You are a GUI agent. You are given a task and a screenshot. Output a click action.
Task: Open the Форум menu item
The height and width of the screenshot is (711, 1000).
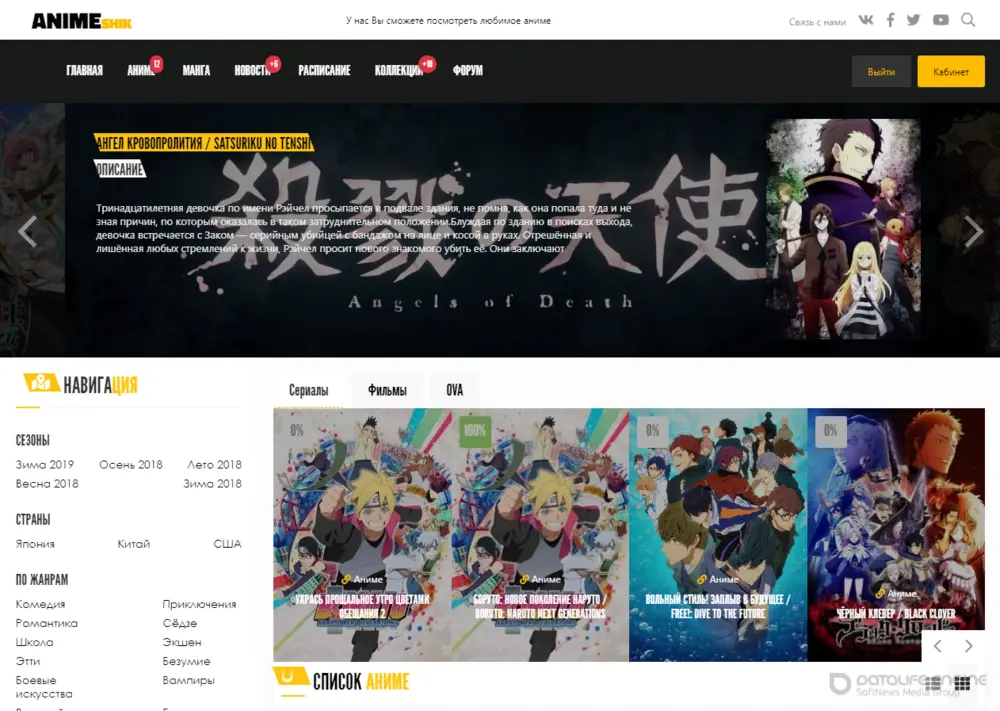click(467, 71)
